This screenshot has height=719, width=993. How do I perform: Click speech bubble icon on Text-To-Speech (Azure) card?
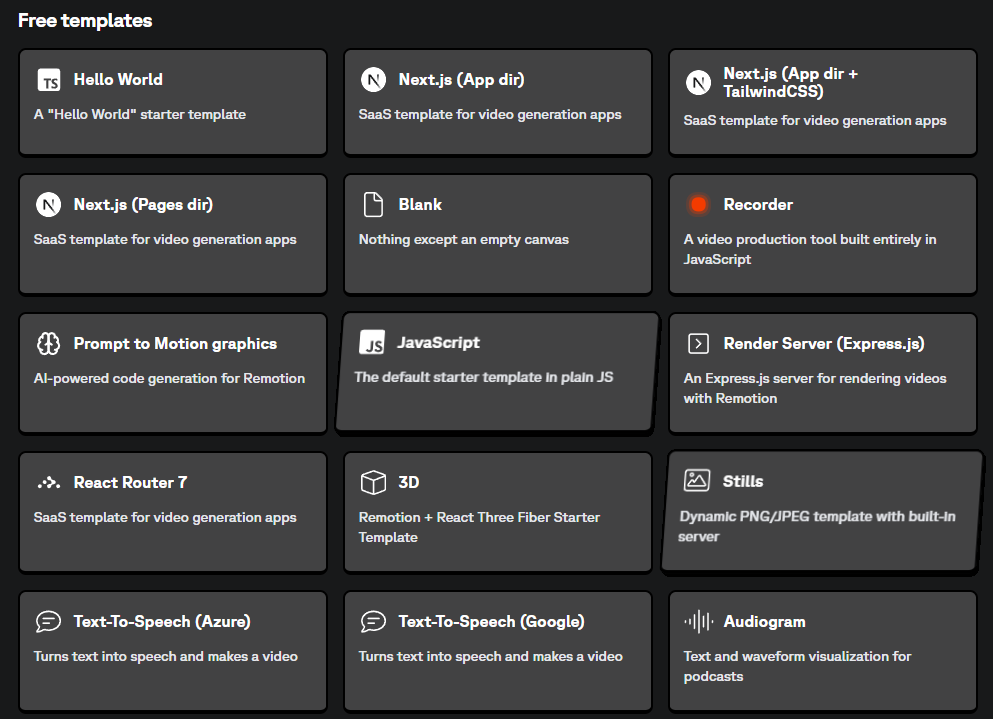[48, 621]
